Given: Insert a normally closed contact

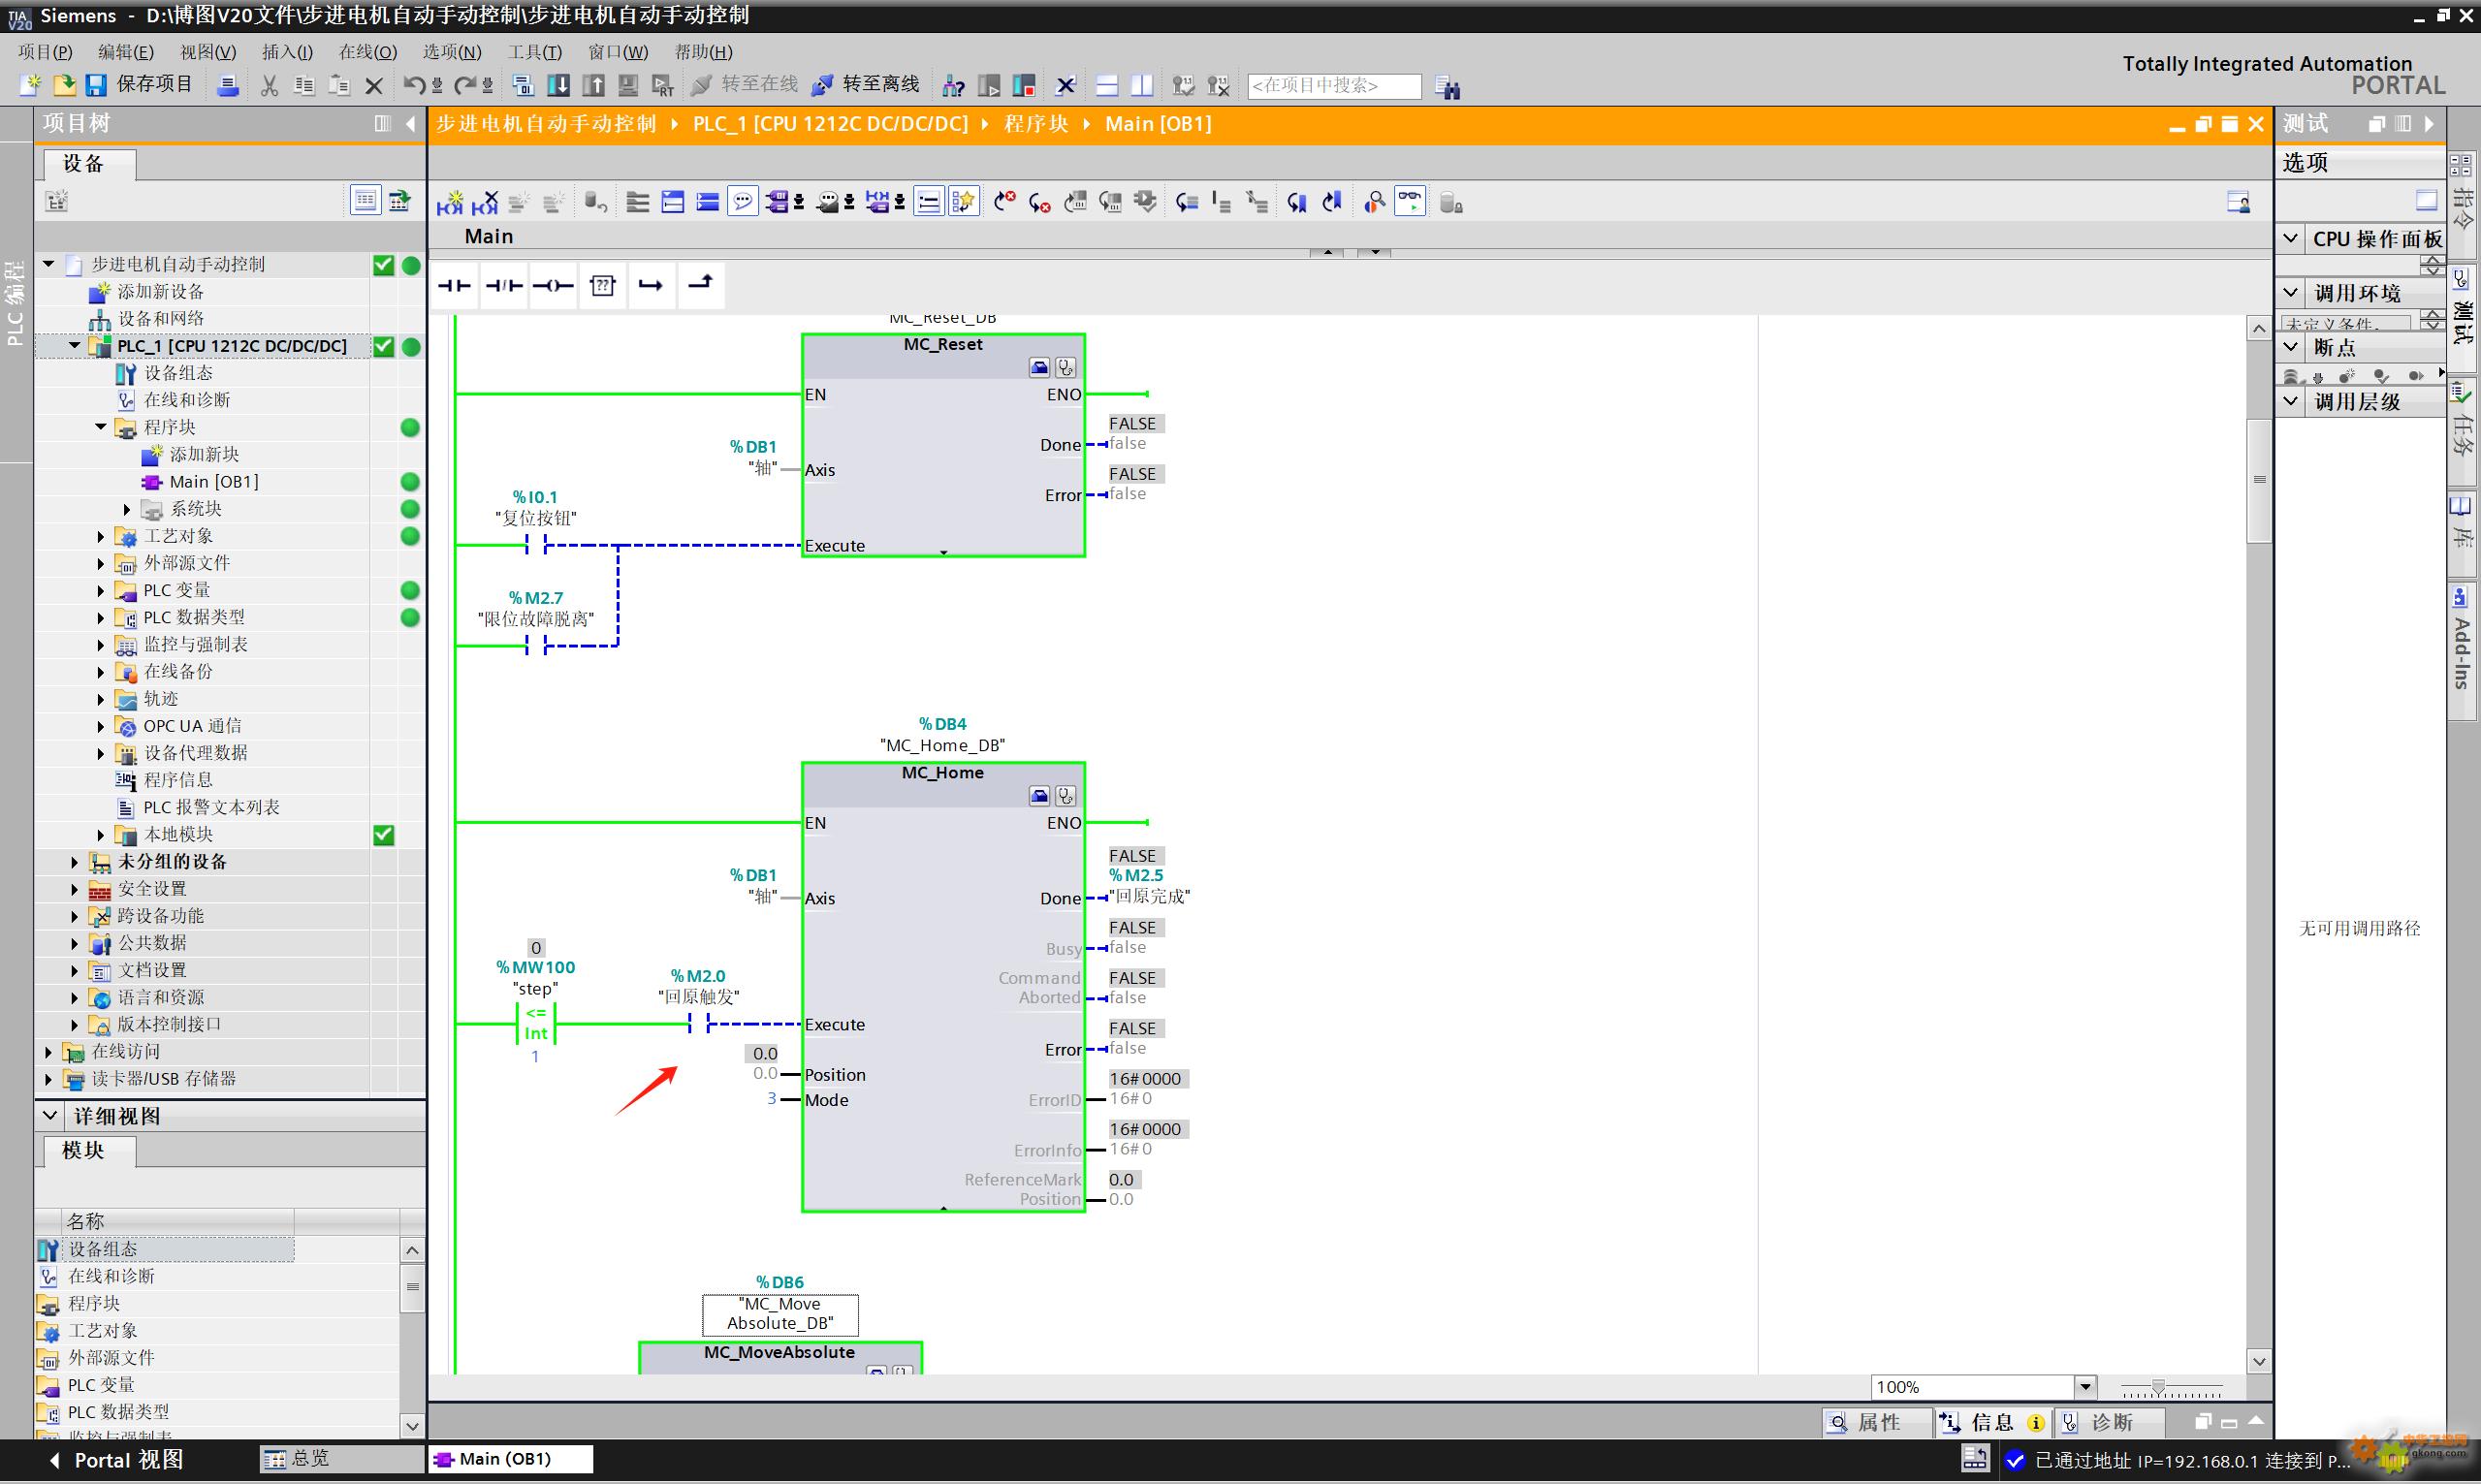Looking at the screenshot, I should tap(504, 286).
